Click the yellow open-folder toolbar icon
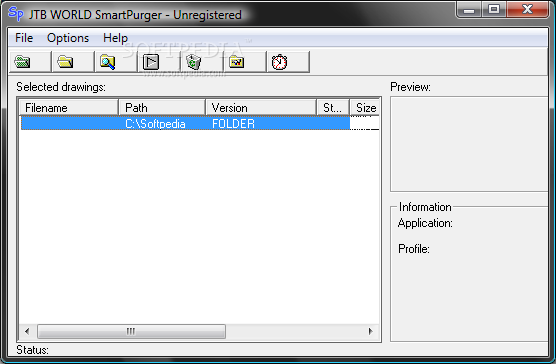556x364 pixels. 65,62
